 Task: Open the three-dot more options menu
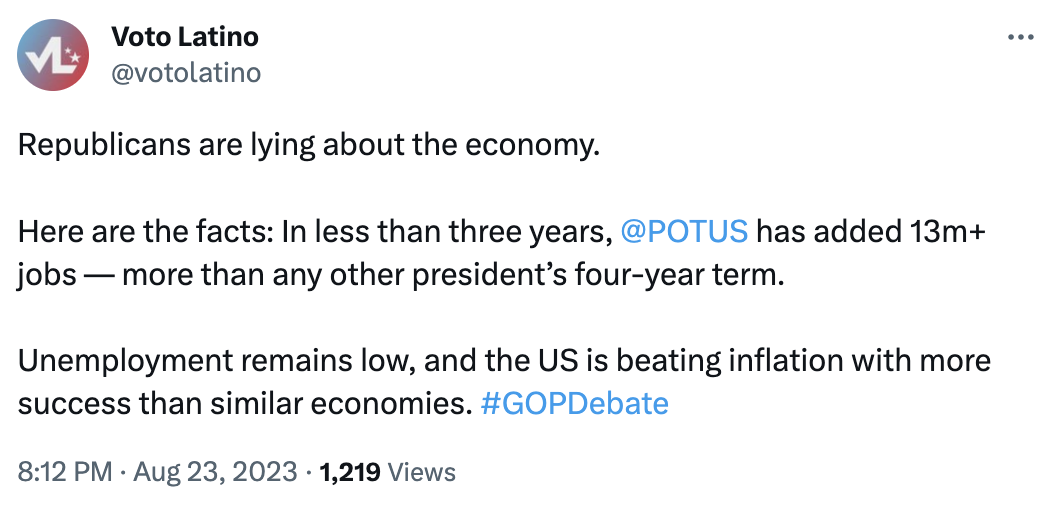tap(1019, 38)
